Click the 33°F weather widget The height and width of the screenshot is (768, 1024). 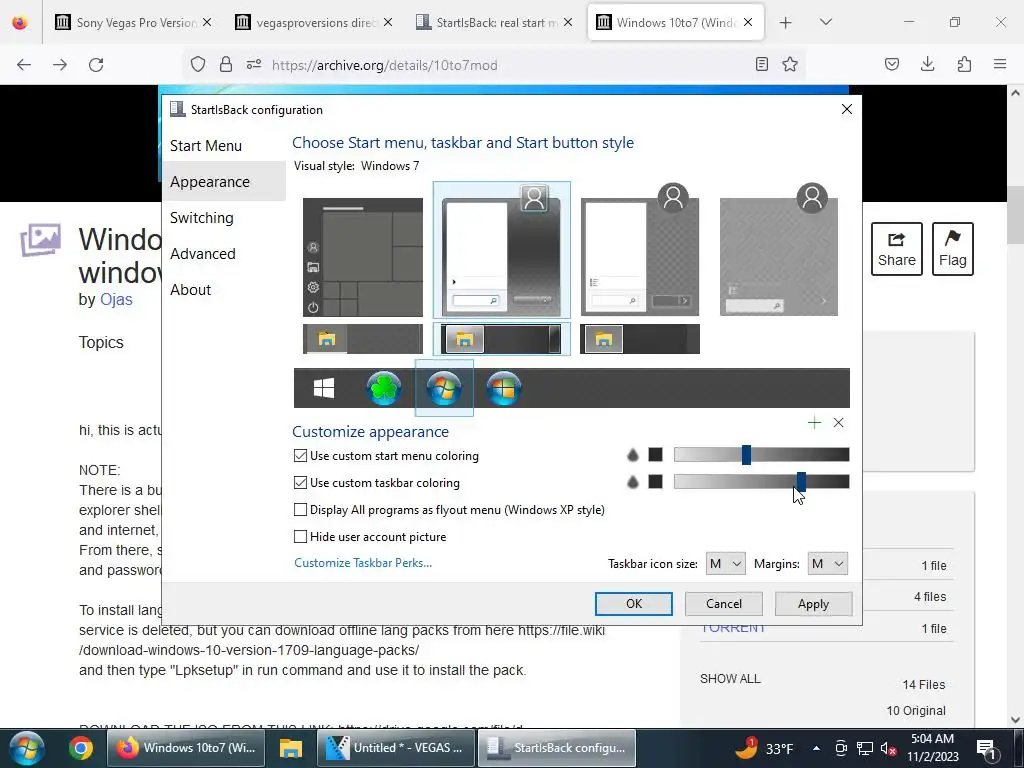764,748
